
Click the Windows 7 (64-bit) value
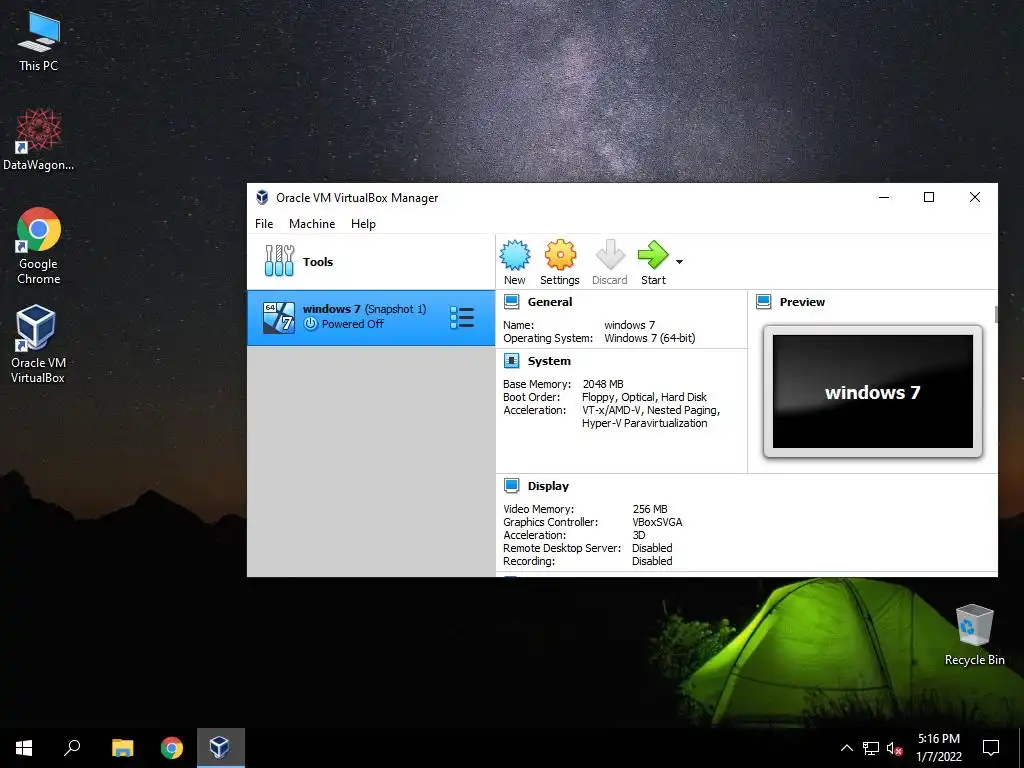(650, 338)
